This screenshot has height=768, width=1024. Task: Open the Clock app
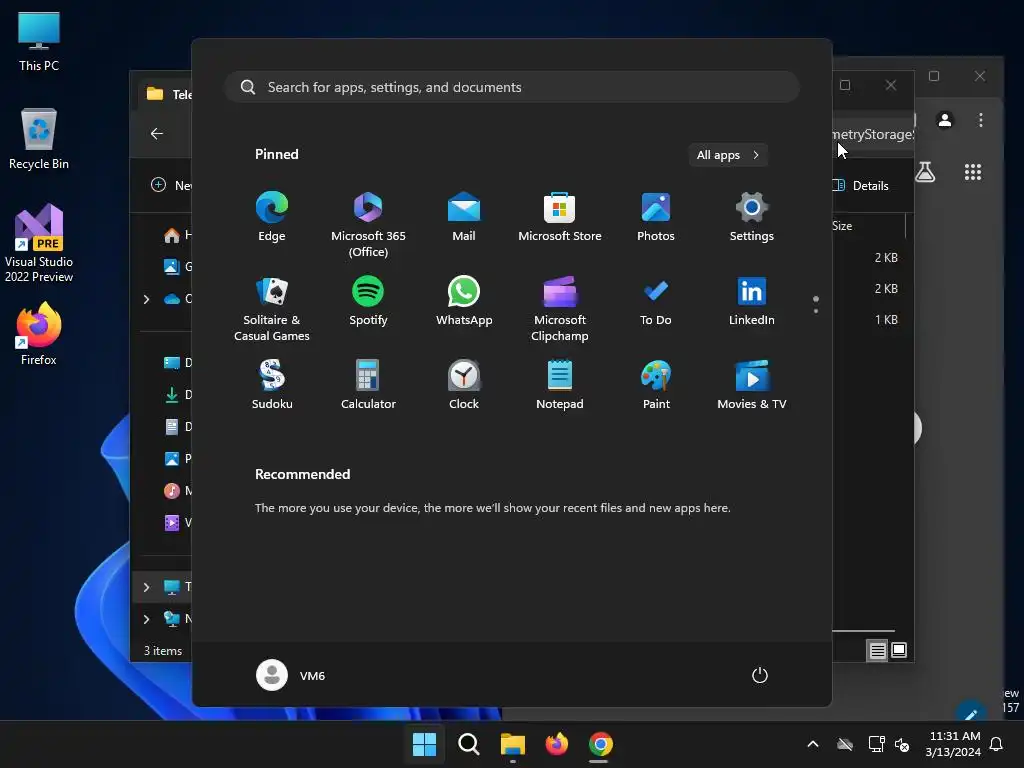click(464, 385)
